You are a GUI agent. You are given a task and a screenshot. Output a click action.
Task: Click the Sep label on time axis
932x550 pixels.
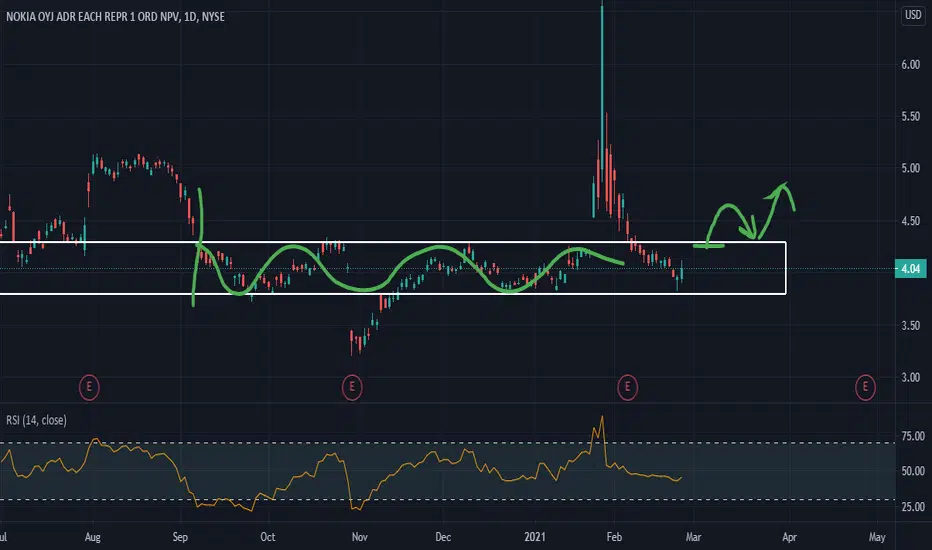[180, 538]
